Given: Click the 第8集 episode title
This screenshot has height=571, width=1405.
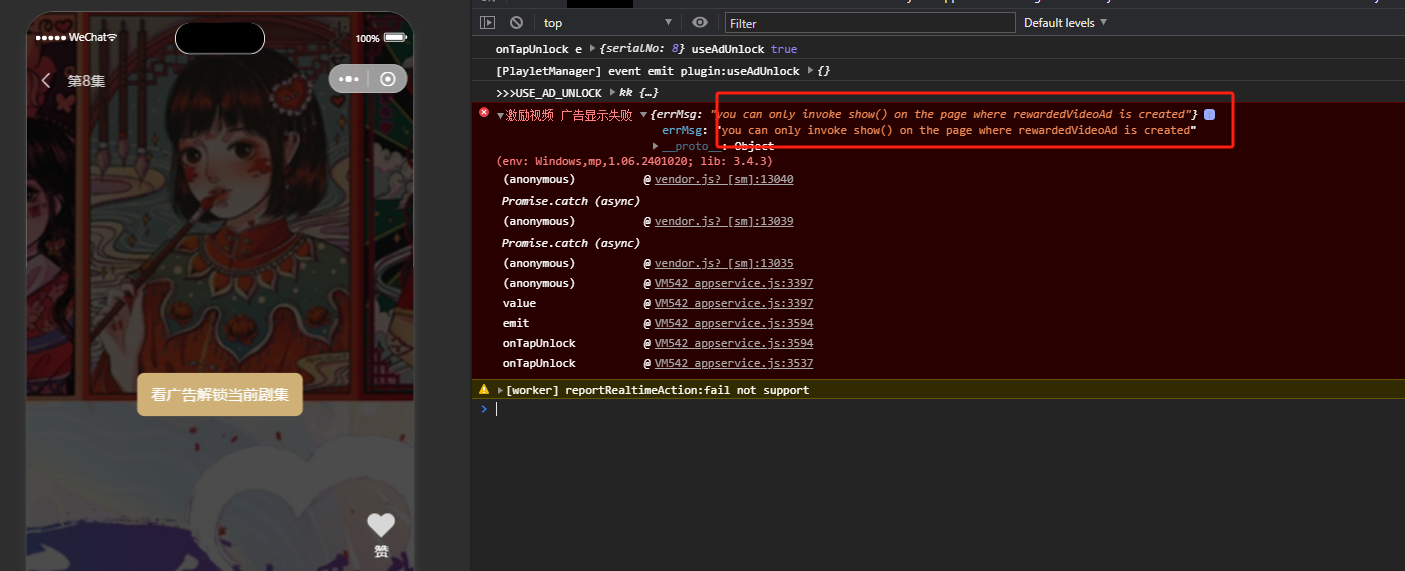Looking at the screenshot, I should tap(86, 81).
